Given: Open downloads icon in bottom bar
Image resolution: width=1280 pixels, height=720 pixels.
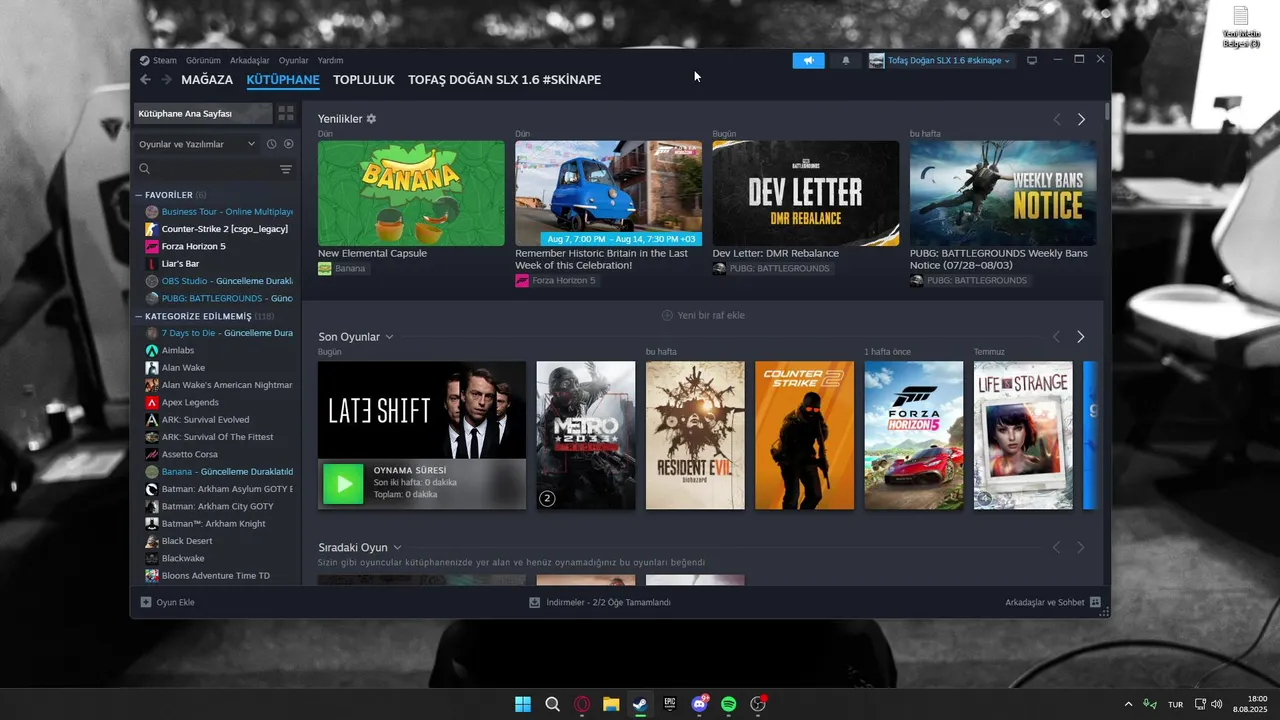Looking at the screenshot, I should pos(535,602).
